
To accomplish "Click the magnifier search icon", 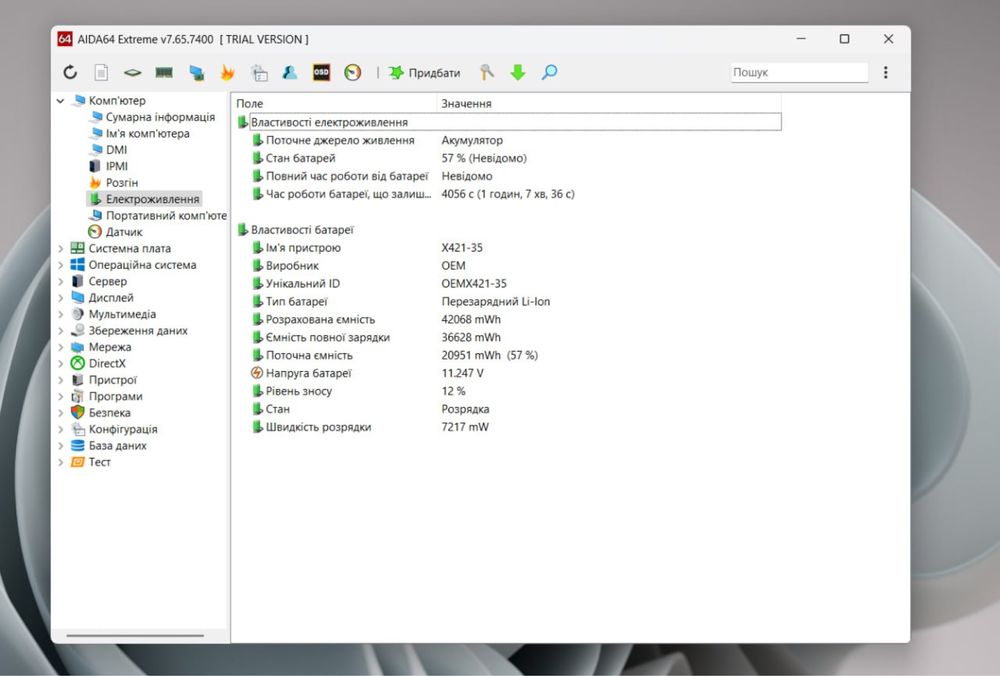I will point(549,73).
